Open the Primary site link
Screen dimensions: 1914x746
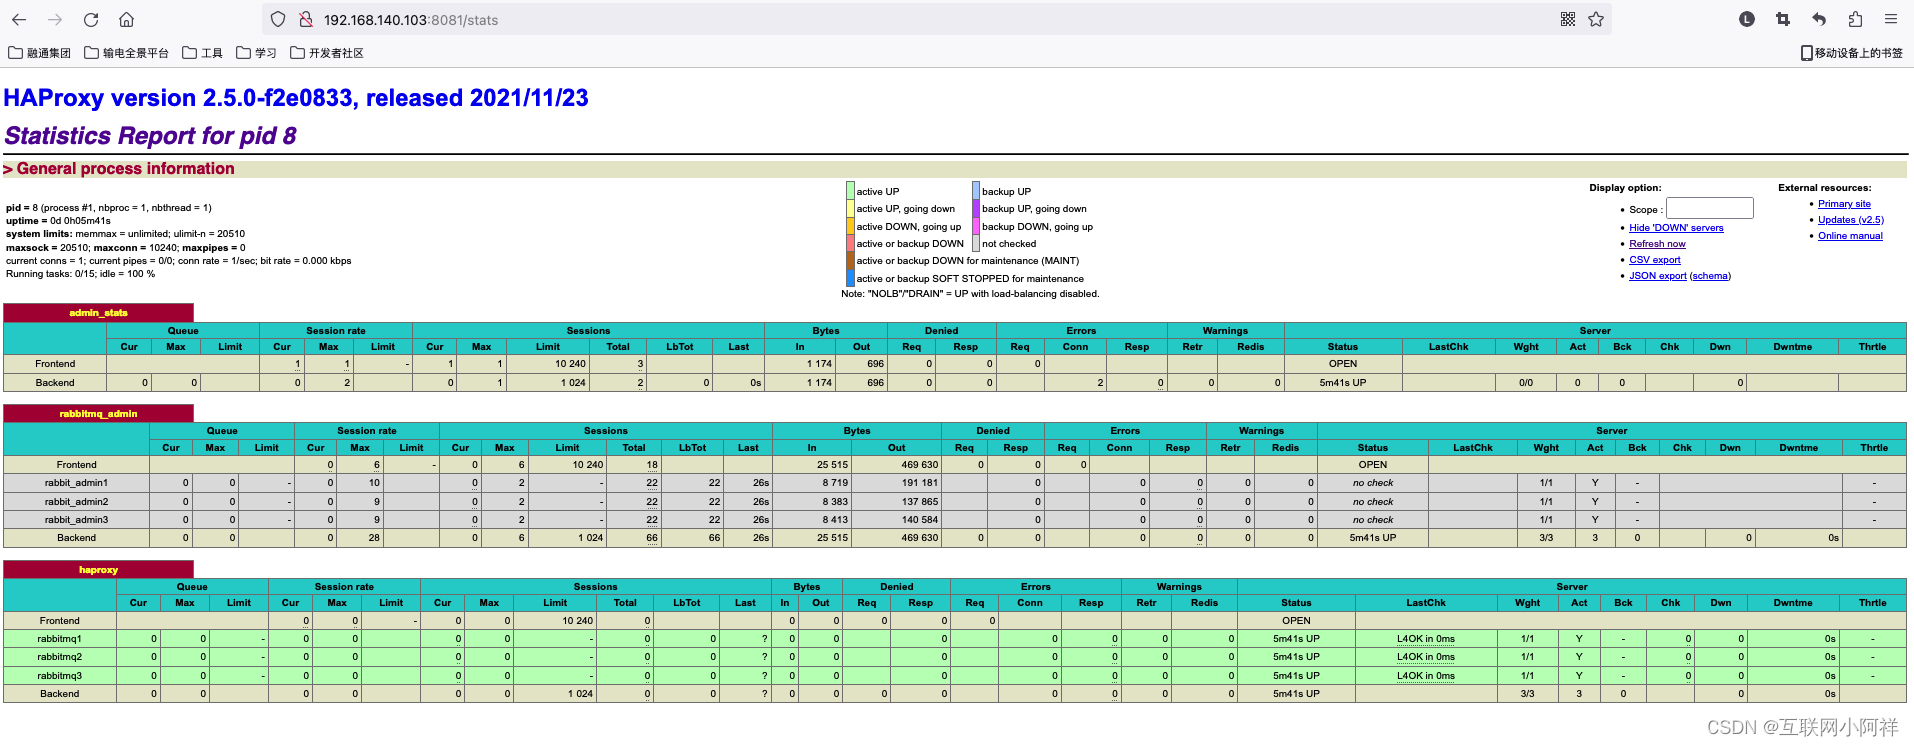click(1844, 204)
